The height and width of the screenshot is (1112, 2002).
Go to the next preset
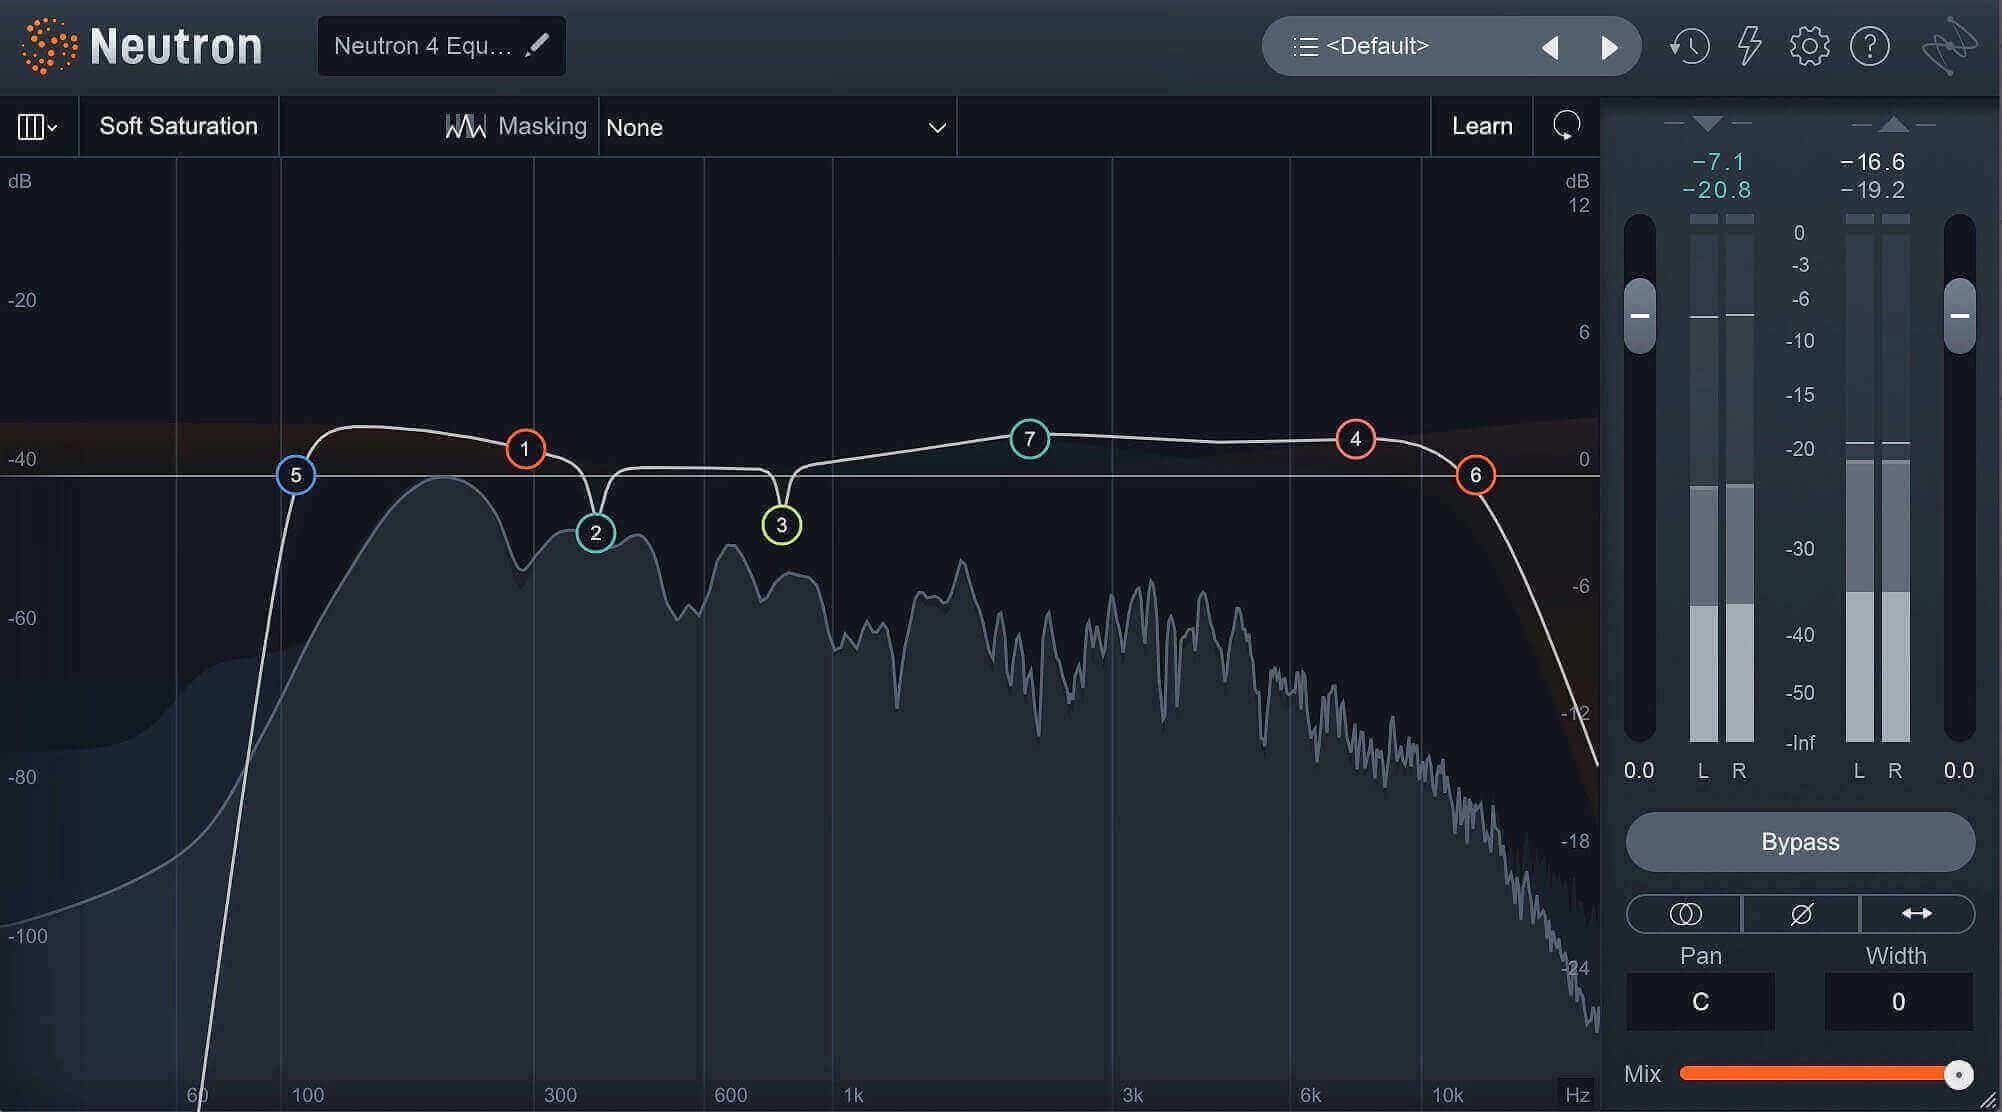(1609, 47)
